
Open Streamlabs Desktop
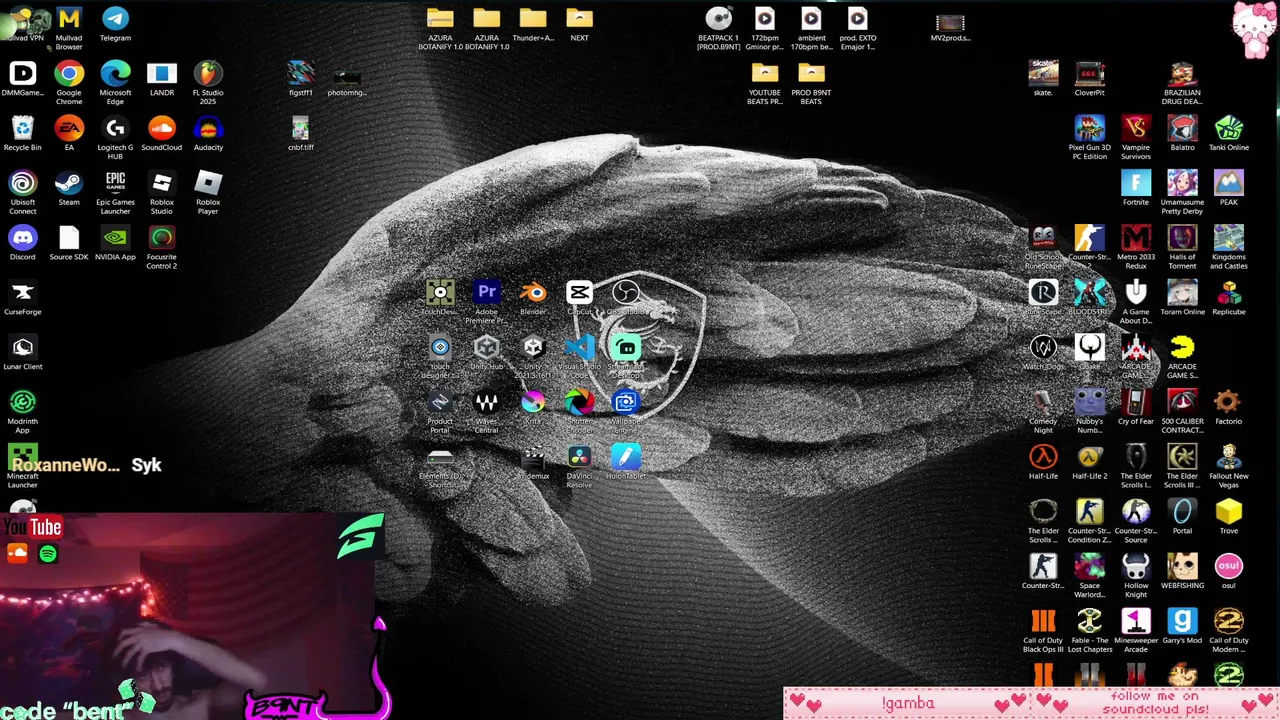626,347
